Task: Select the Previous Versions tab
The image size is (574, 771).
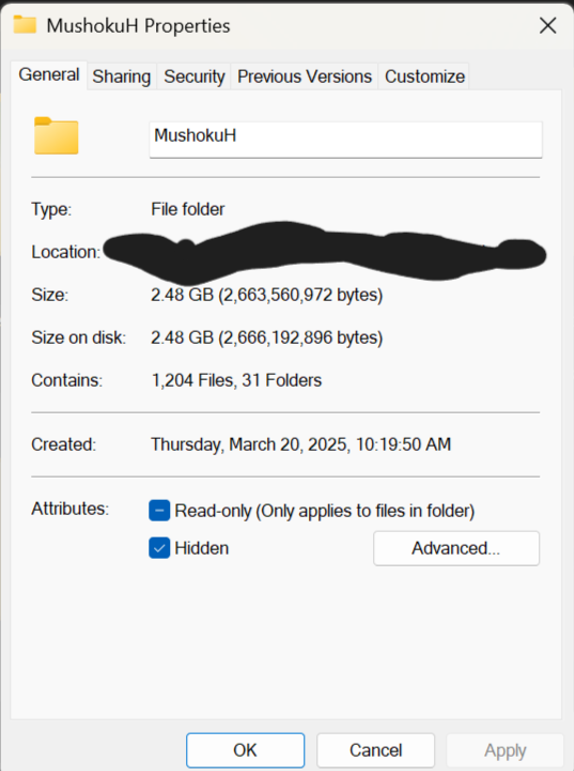Action: [x=304, y=77]
